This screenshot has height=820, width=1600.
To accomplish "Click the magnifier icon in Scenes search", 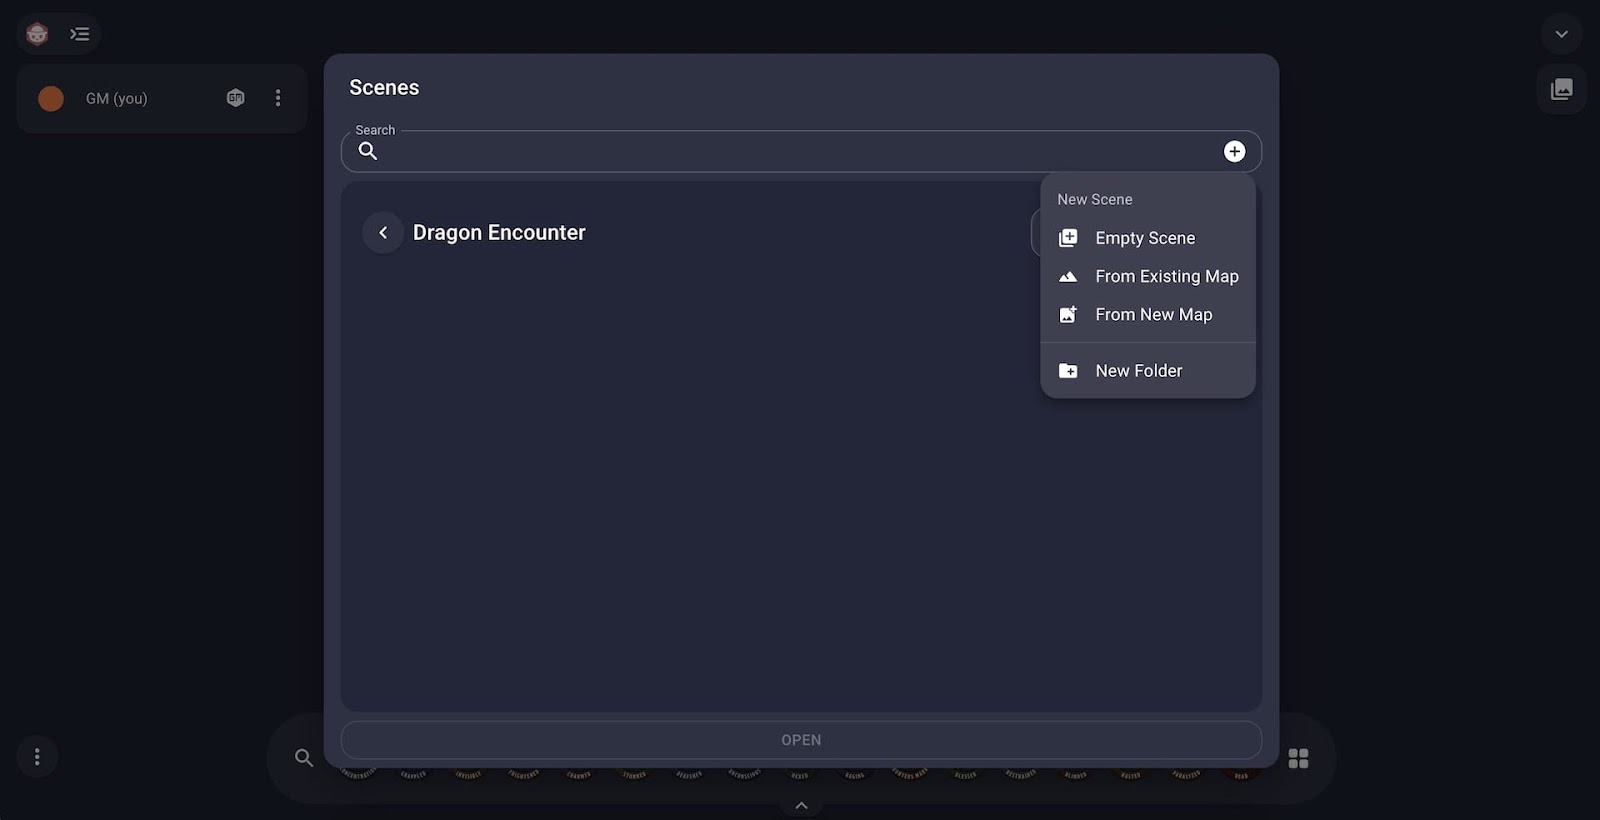I will 368,151.
